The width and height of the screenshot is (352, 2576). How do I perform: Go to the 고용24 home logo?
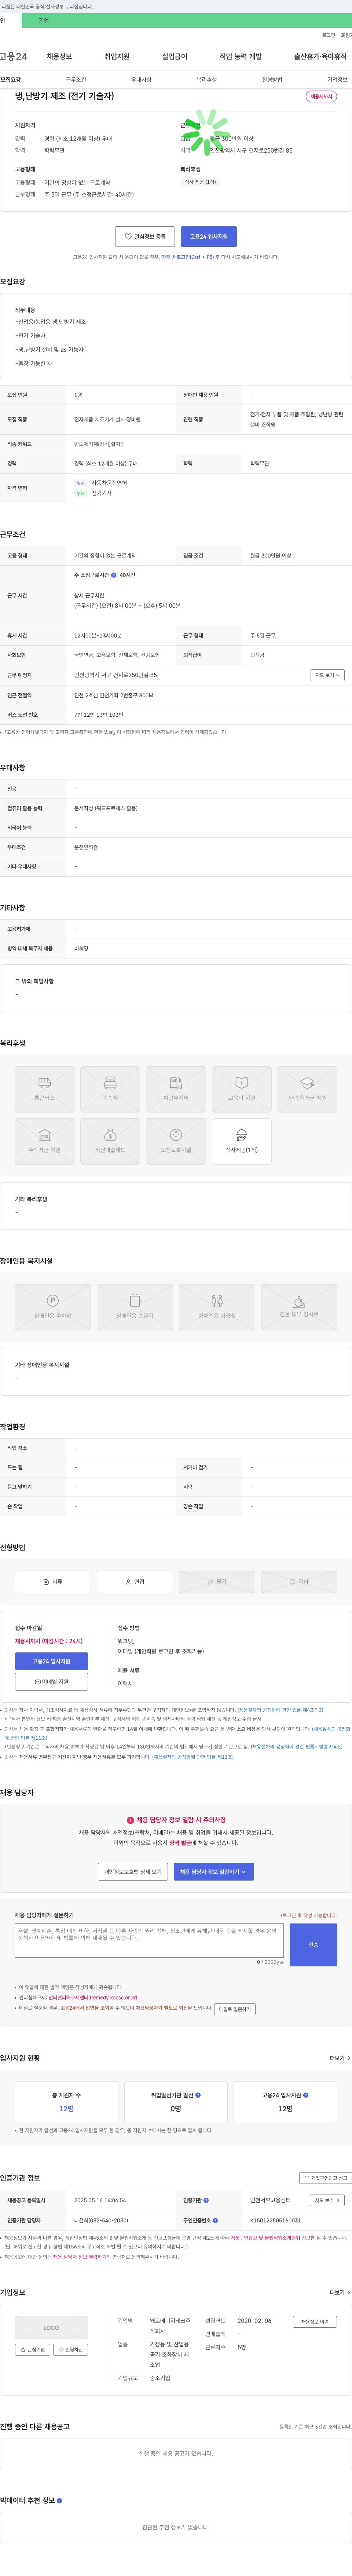pos(14,56)
